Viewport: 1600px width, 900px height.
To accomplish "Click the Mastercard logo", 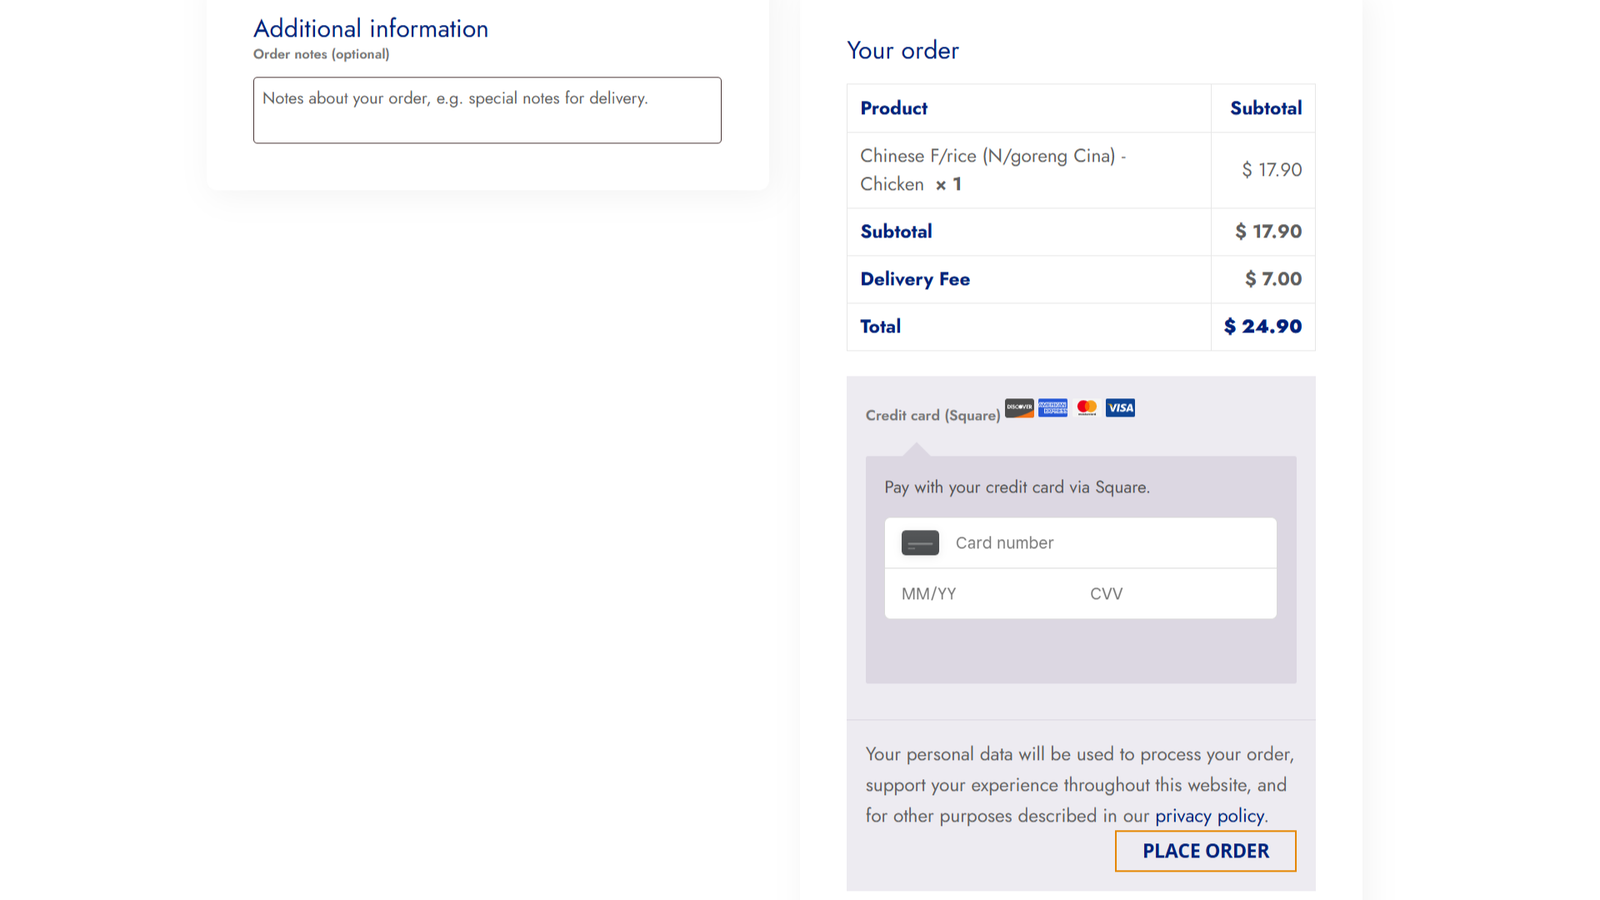I will [x=1087, y=407].
